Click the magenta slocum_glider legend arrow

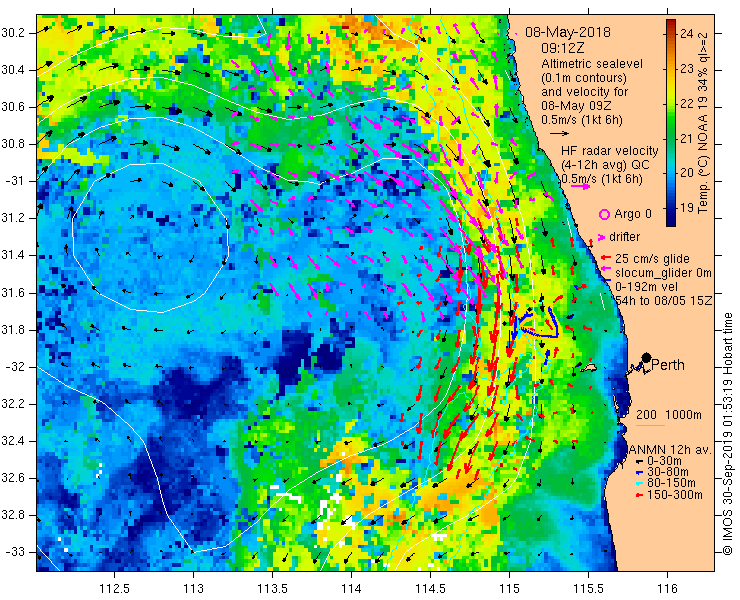click(605, 270)
